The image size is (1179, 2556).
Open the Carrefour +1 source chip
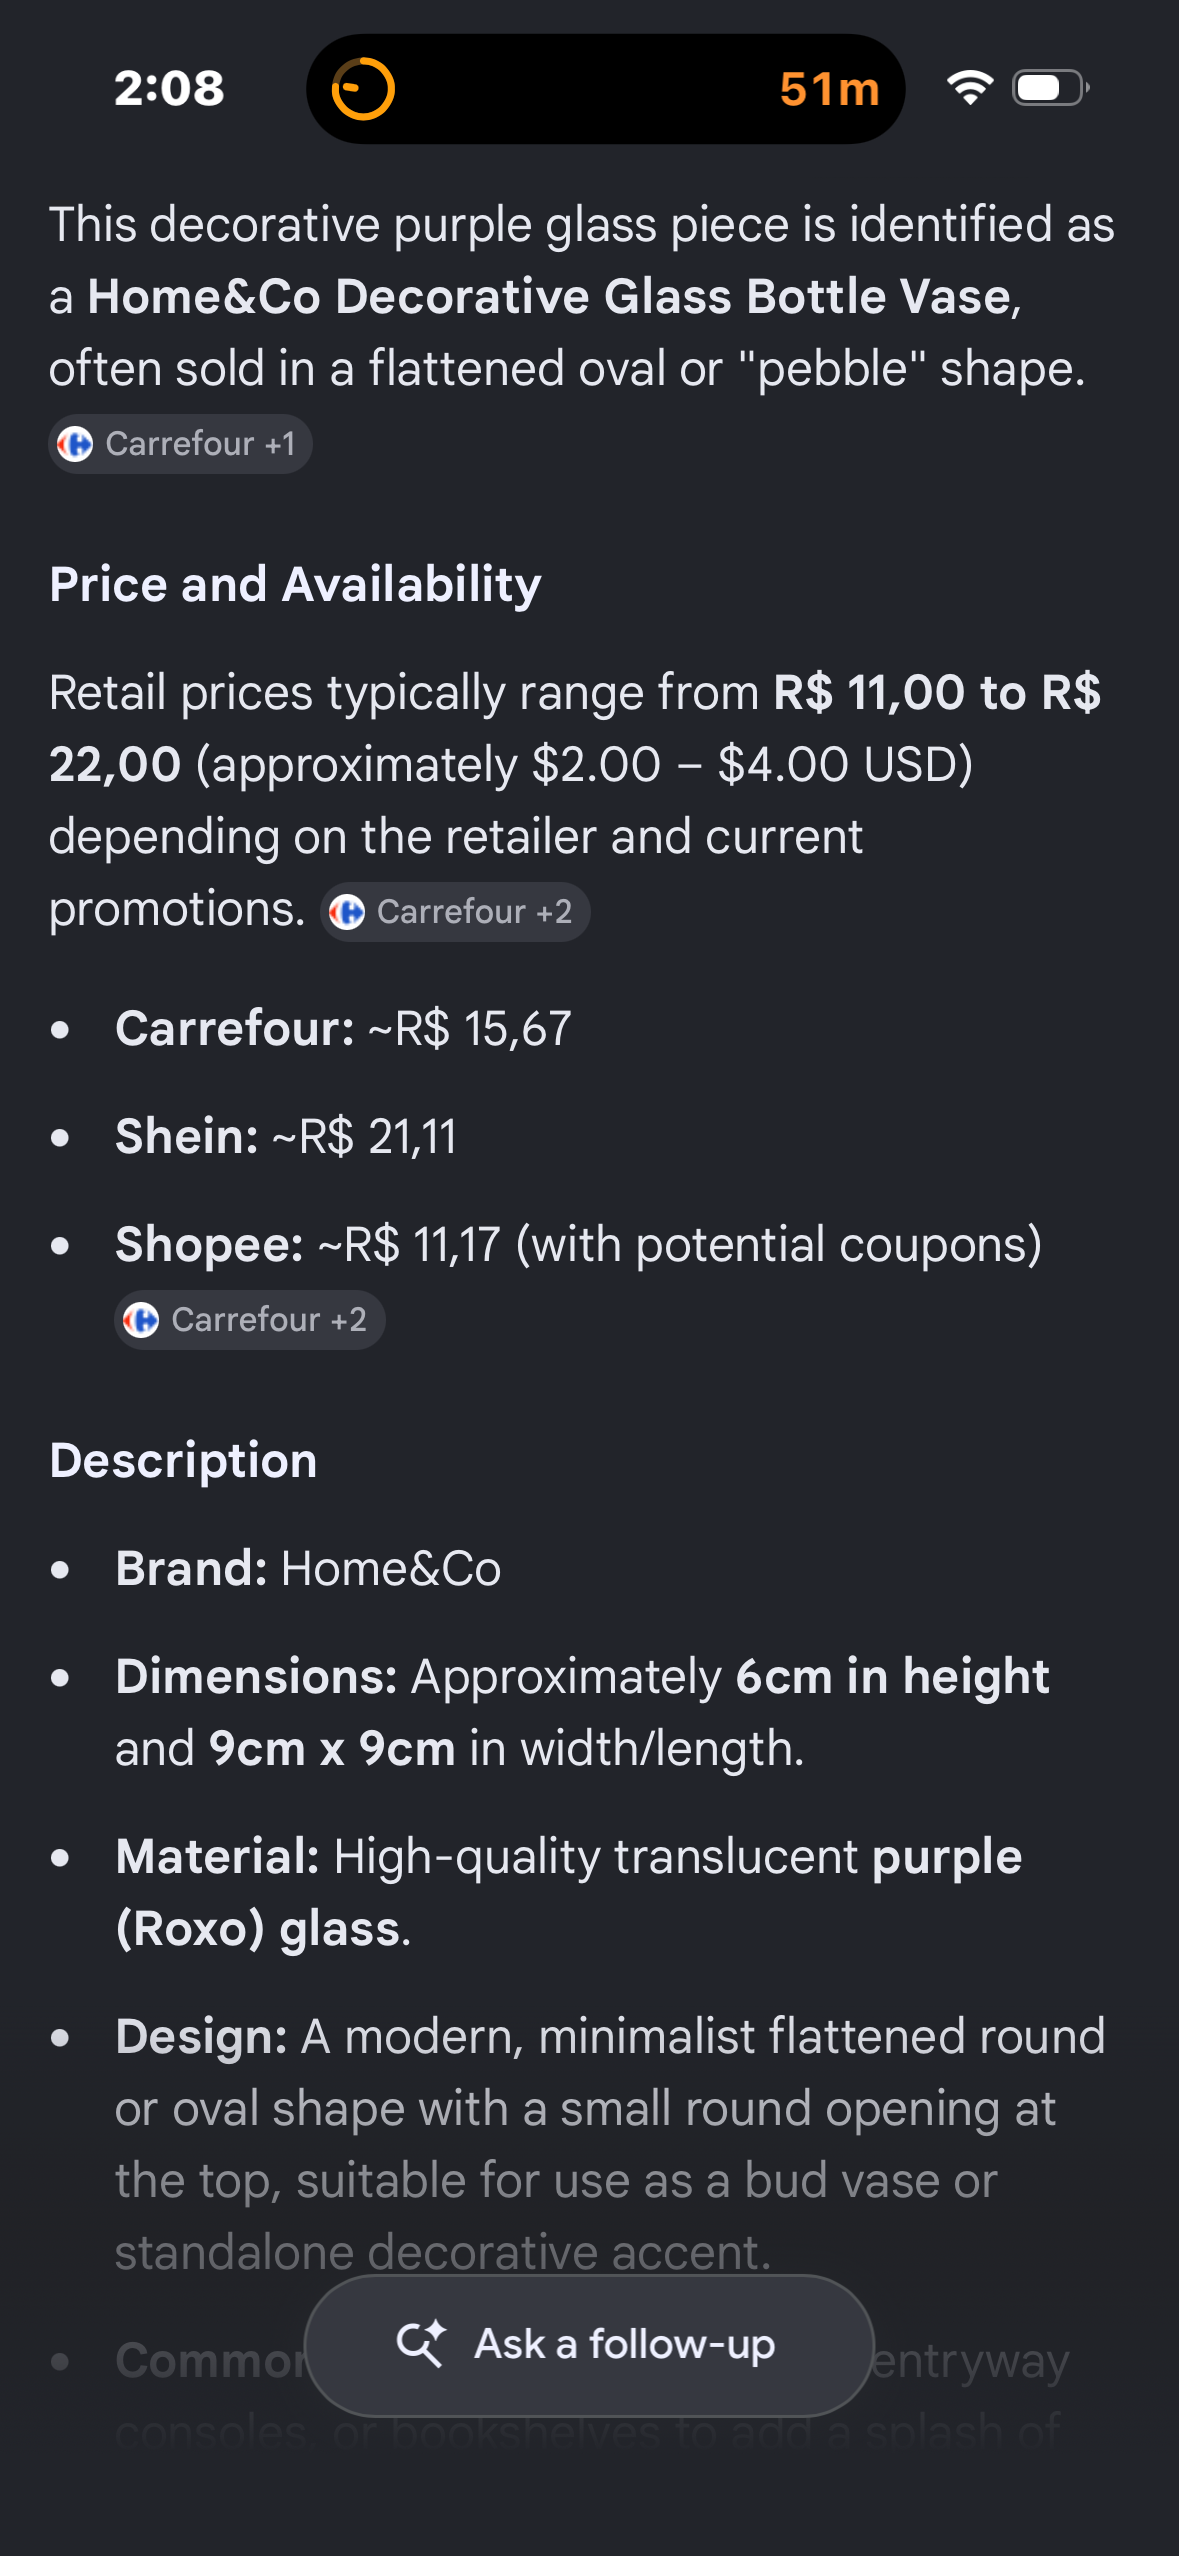pyautogui.click(x=180, y=444)
